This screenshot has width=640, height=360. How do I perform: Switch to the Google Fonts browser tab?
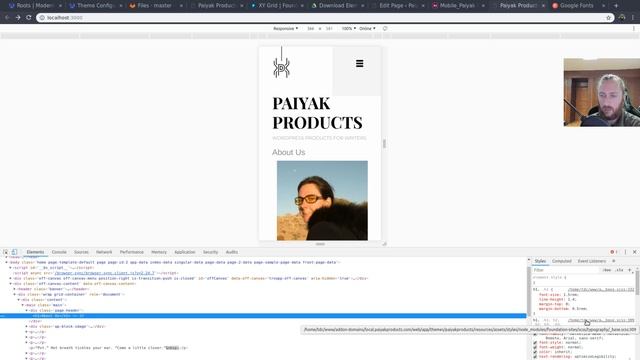[x=577, y=6]
